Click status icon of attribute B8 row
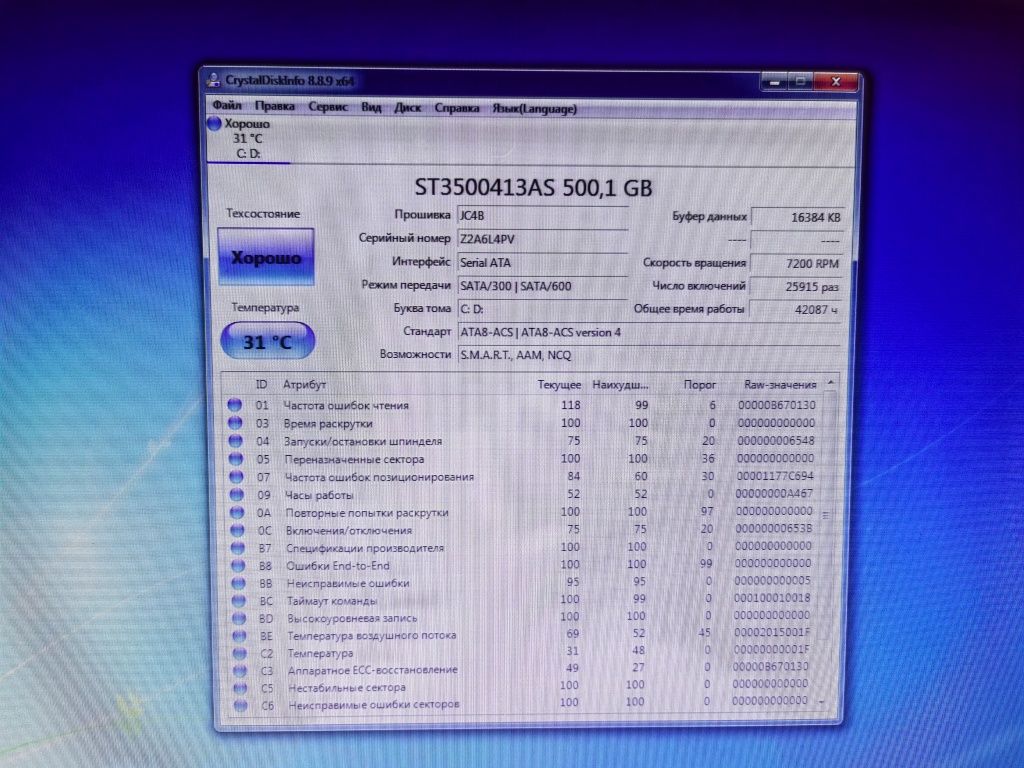This screenshot has width=1024, height=768. pos(238,566)
